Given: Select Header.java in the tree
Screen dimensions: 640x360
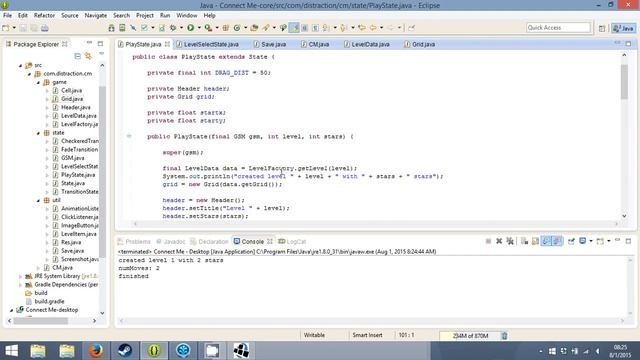Looking at the screenshot, I should 76,107.
